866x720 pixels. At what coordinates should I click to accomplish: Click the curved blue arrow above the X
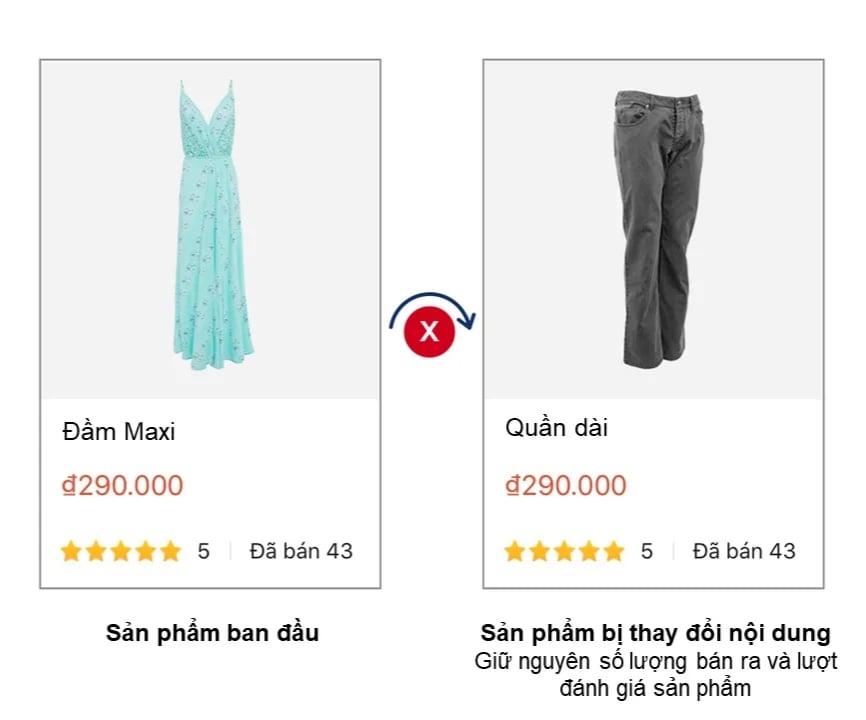tap(432, 304)
